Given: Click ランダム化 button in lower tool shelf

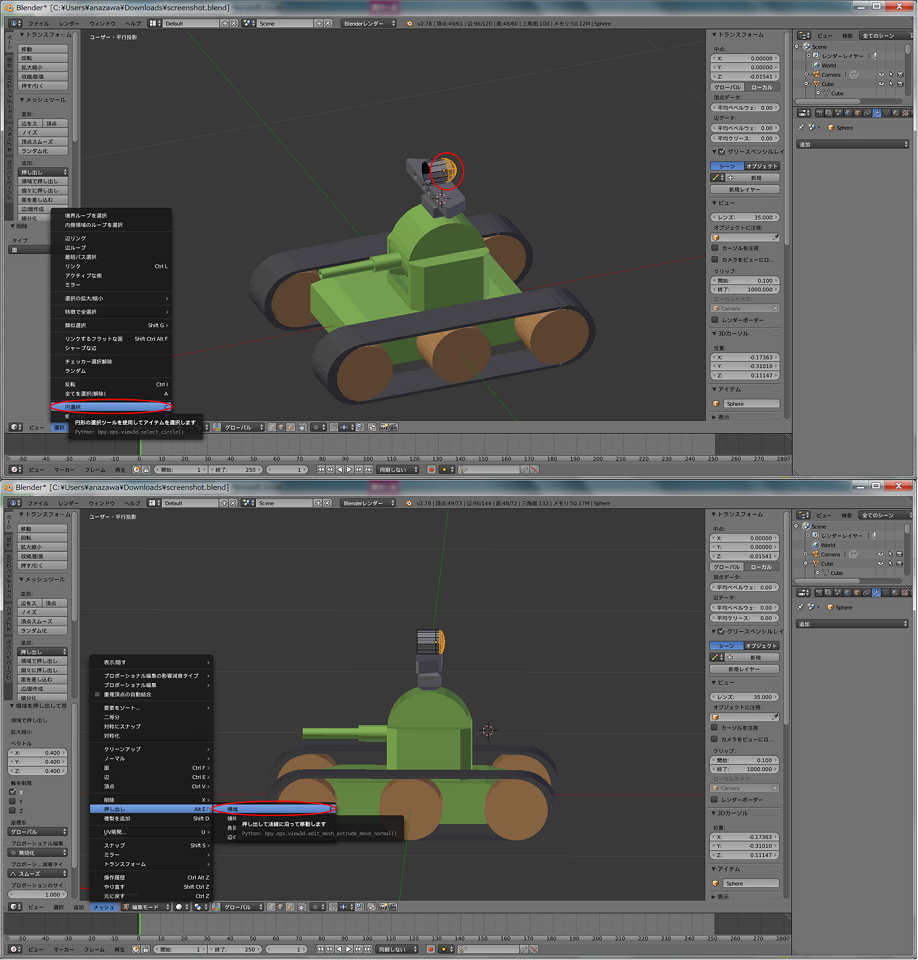Looking at the screenshot, I should coord(33,631).
